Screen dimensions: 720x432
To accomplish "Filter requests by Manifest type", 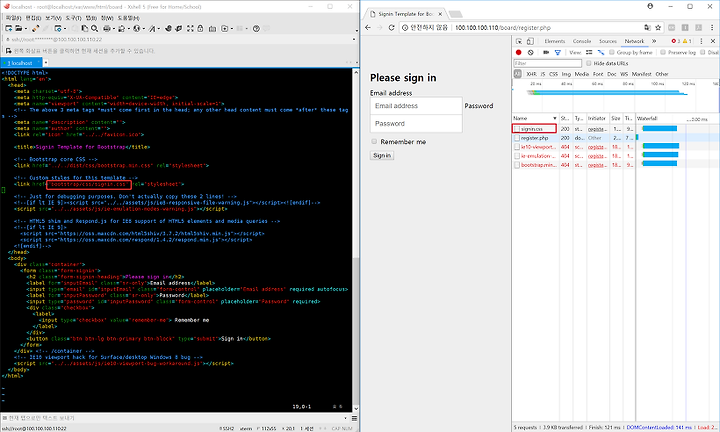I will [x=641, y=74].
